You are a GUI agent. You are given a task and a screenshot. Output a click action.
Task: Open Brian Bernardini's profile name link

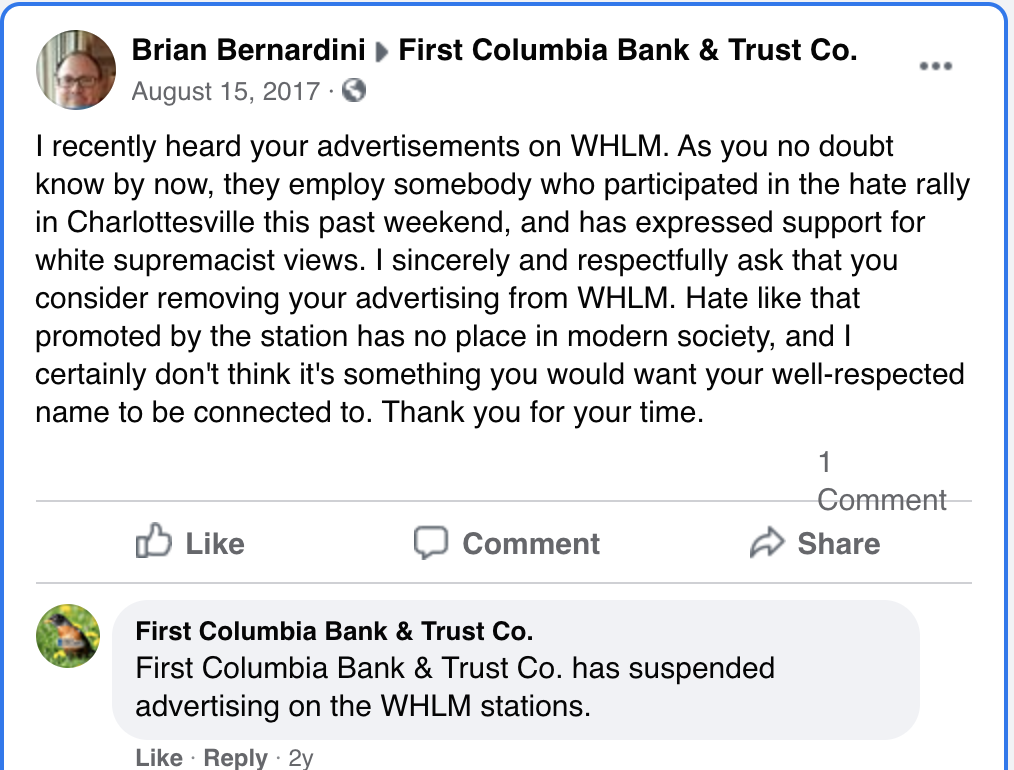coord(250,51)
